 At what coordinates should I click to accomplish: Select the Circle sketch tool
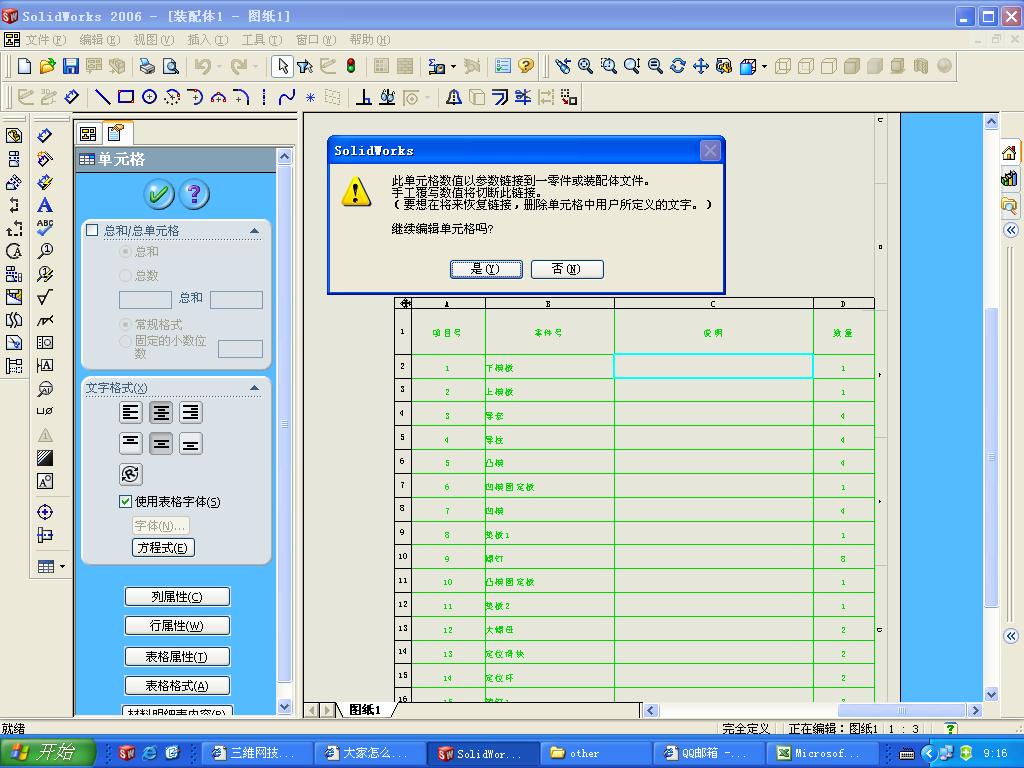coord(149,97)
